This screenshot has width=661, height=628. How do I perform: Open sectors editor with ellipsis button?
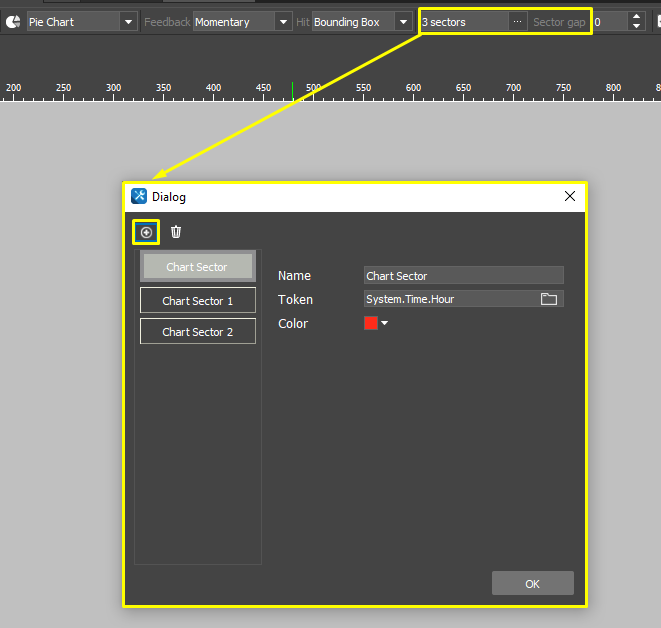pos(517,21)
